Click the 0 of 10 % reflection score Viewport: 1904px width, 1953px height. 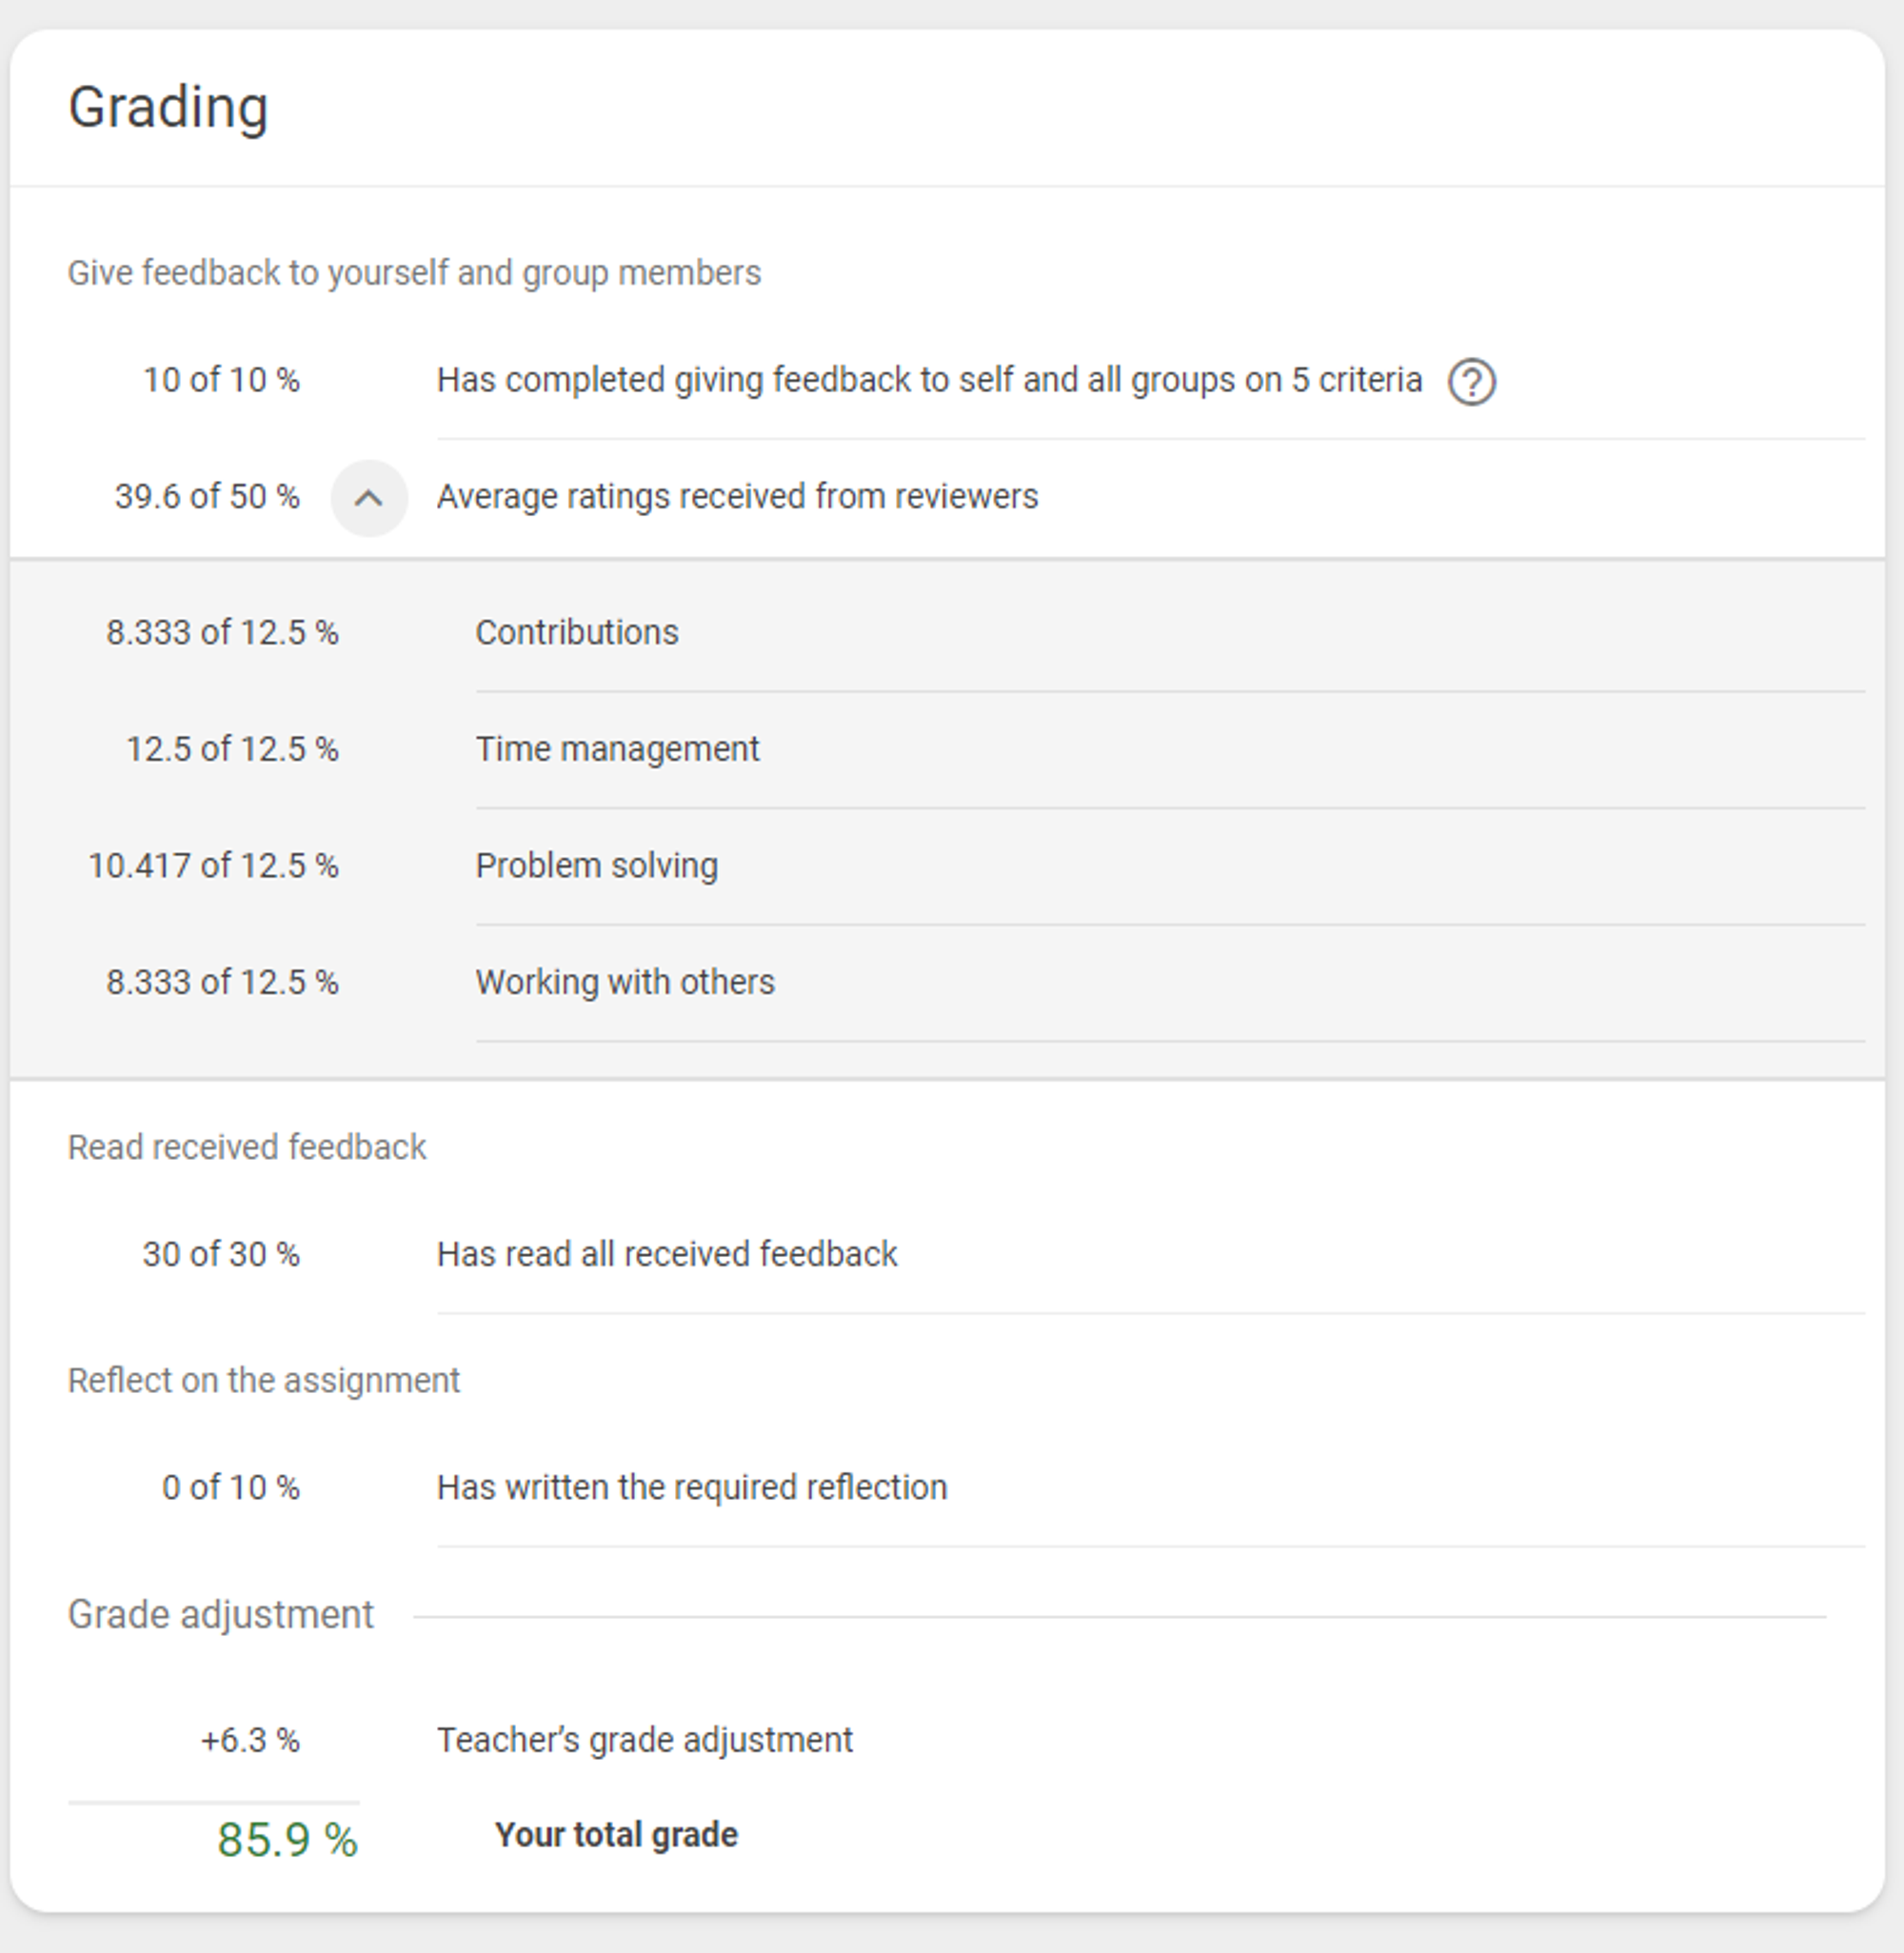(230, 1488)
